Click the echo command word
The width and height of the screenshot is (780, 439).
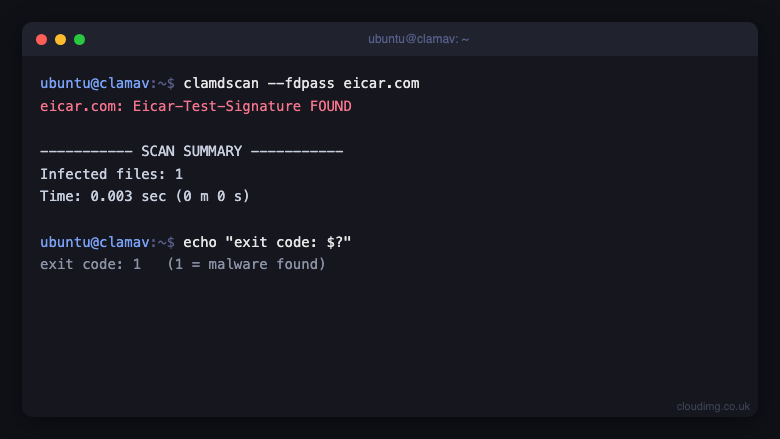pos(200,242)
